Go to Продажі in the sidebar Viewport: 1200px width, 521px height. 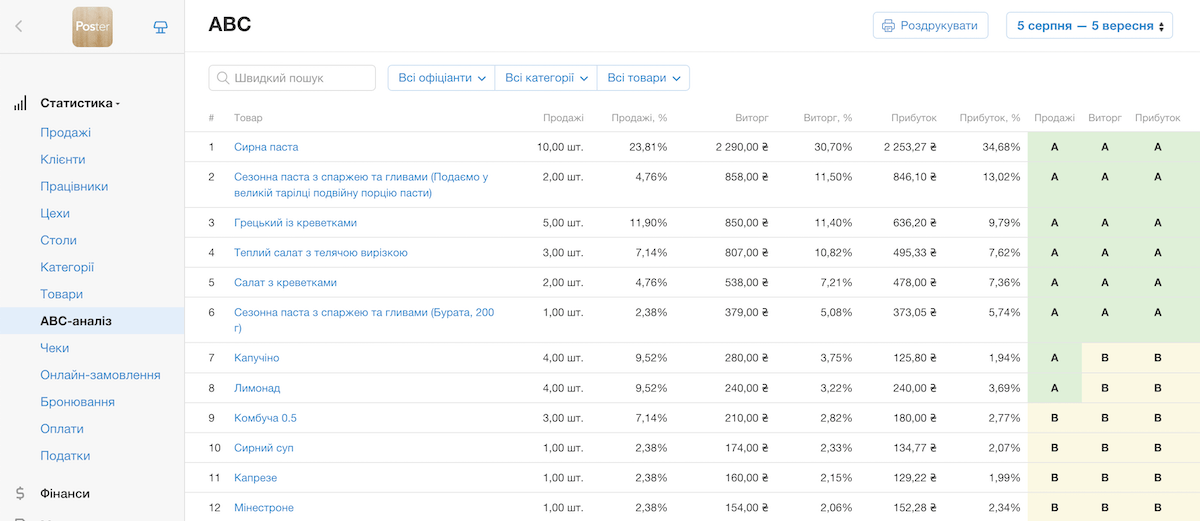pyautogui.click(x=65, y=133)
